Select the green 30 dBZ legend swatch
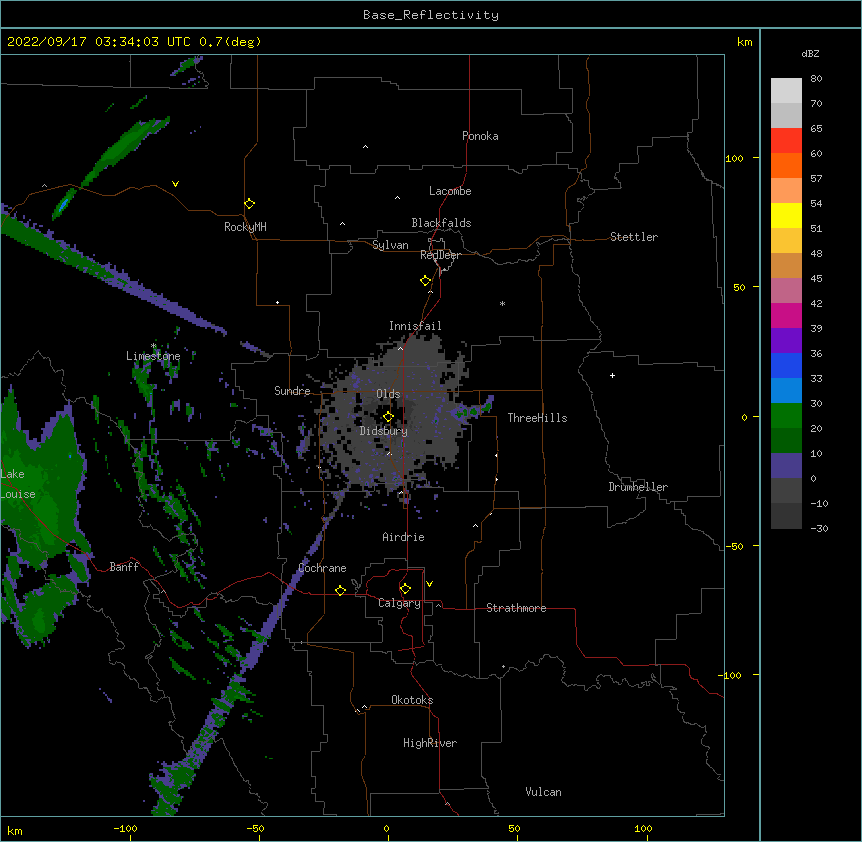This screenshot has width=862, height=842. pos(786,416)
